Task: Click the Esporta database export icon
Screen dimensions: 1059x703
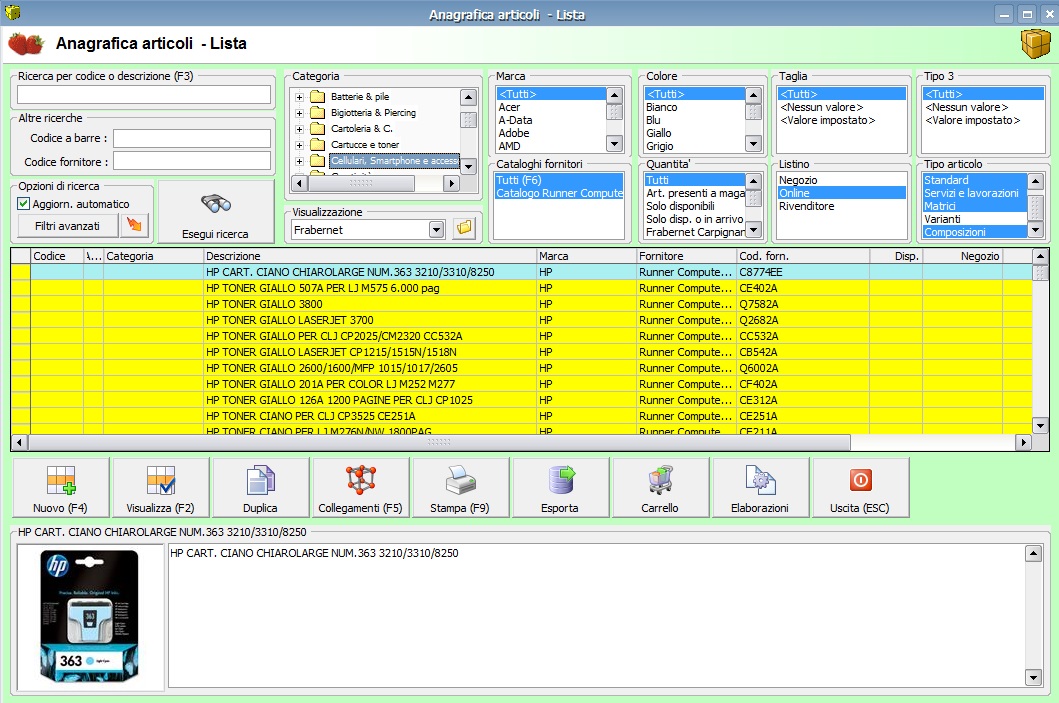Action: tap(561, 480)
